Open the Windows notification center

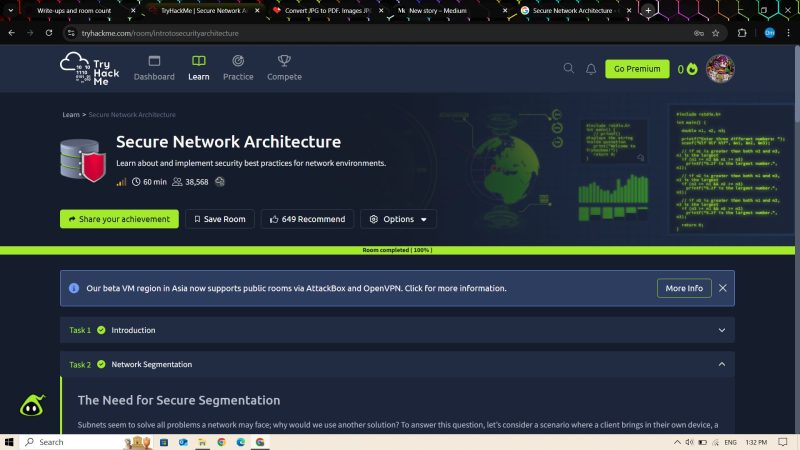click(783, 442)
